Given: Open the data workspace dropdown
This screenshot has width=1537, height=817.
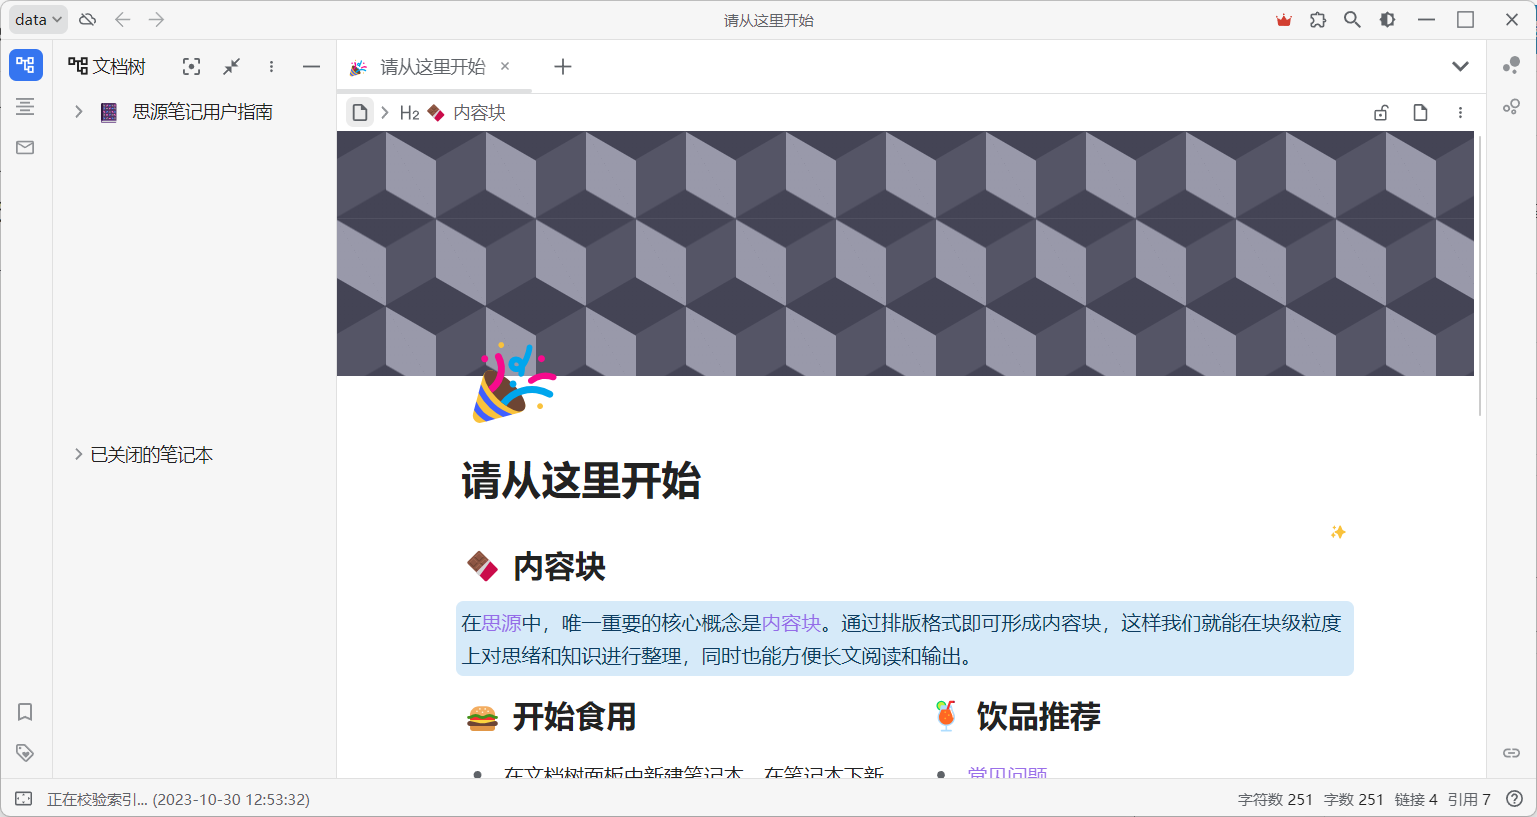Looking at the screenshot, I should click(38, 20).
